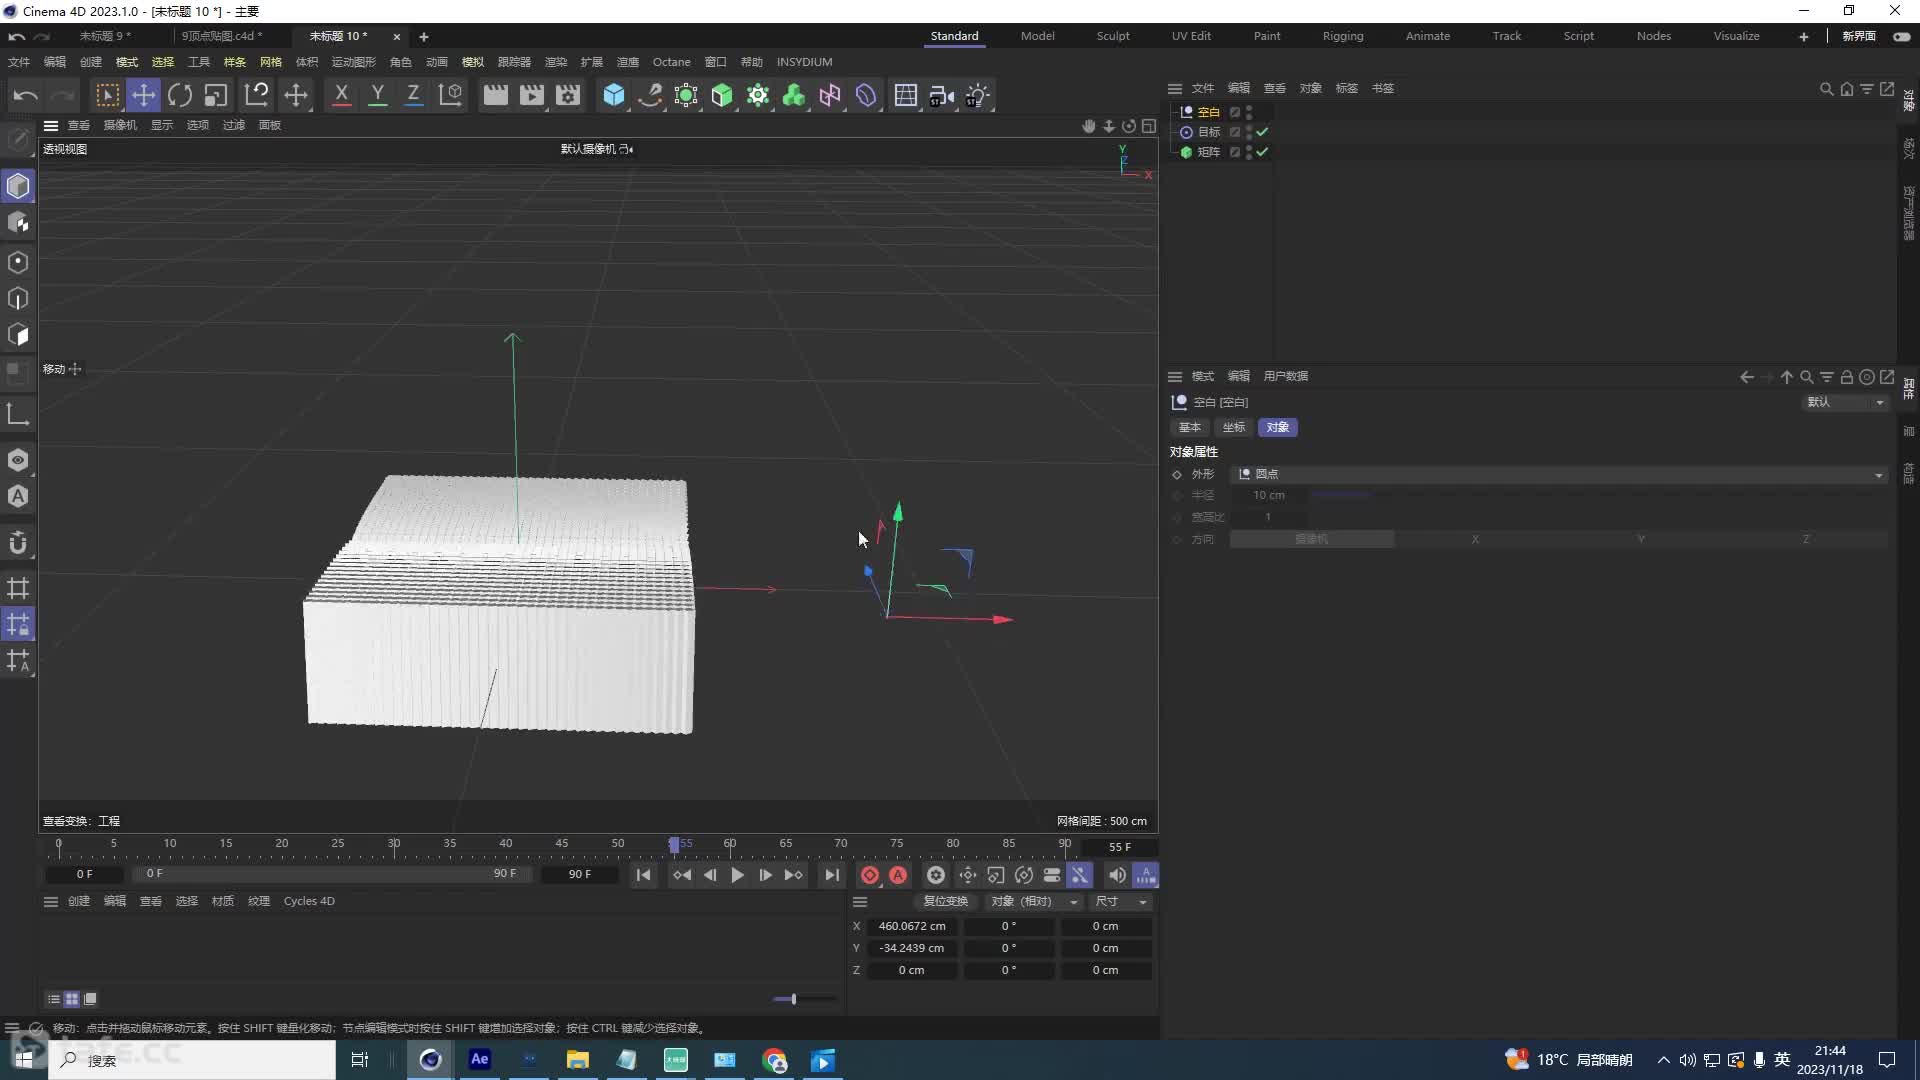
Task: Add a Cube primitive object
Action: pos(614,95)
